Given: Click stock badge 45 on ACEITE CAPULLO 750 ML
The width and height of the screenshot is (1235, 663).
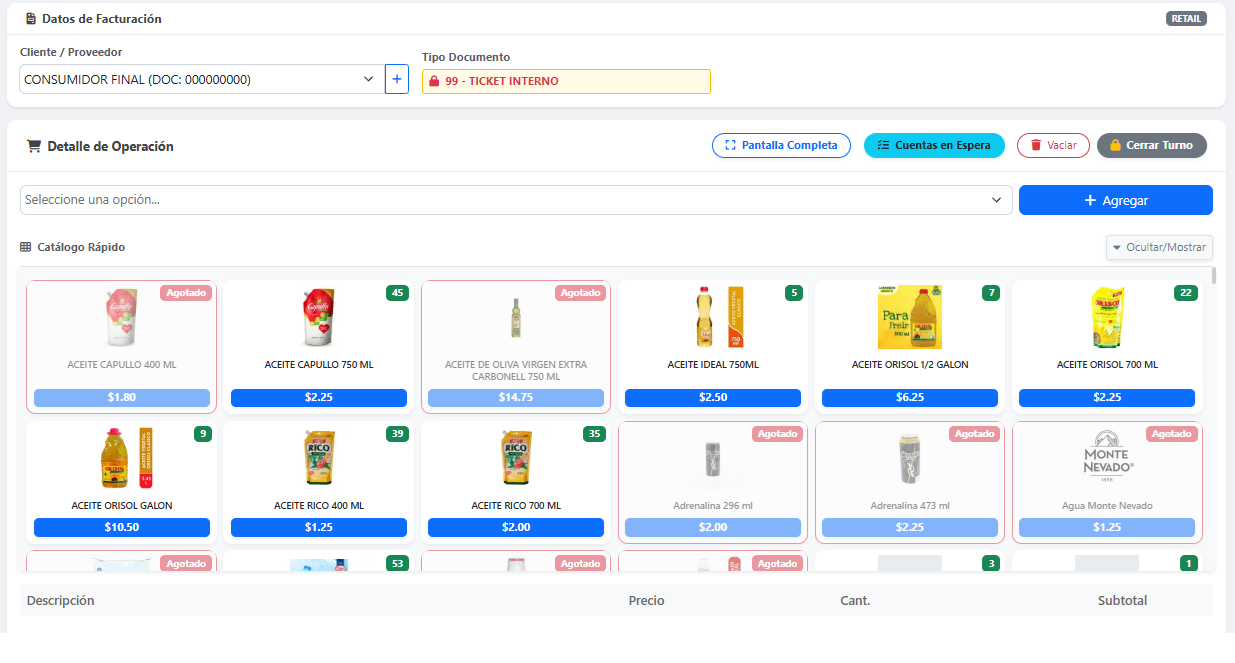Looking at the screenshot, I should tap(398, 293).
